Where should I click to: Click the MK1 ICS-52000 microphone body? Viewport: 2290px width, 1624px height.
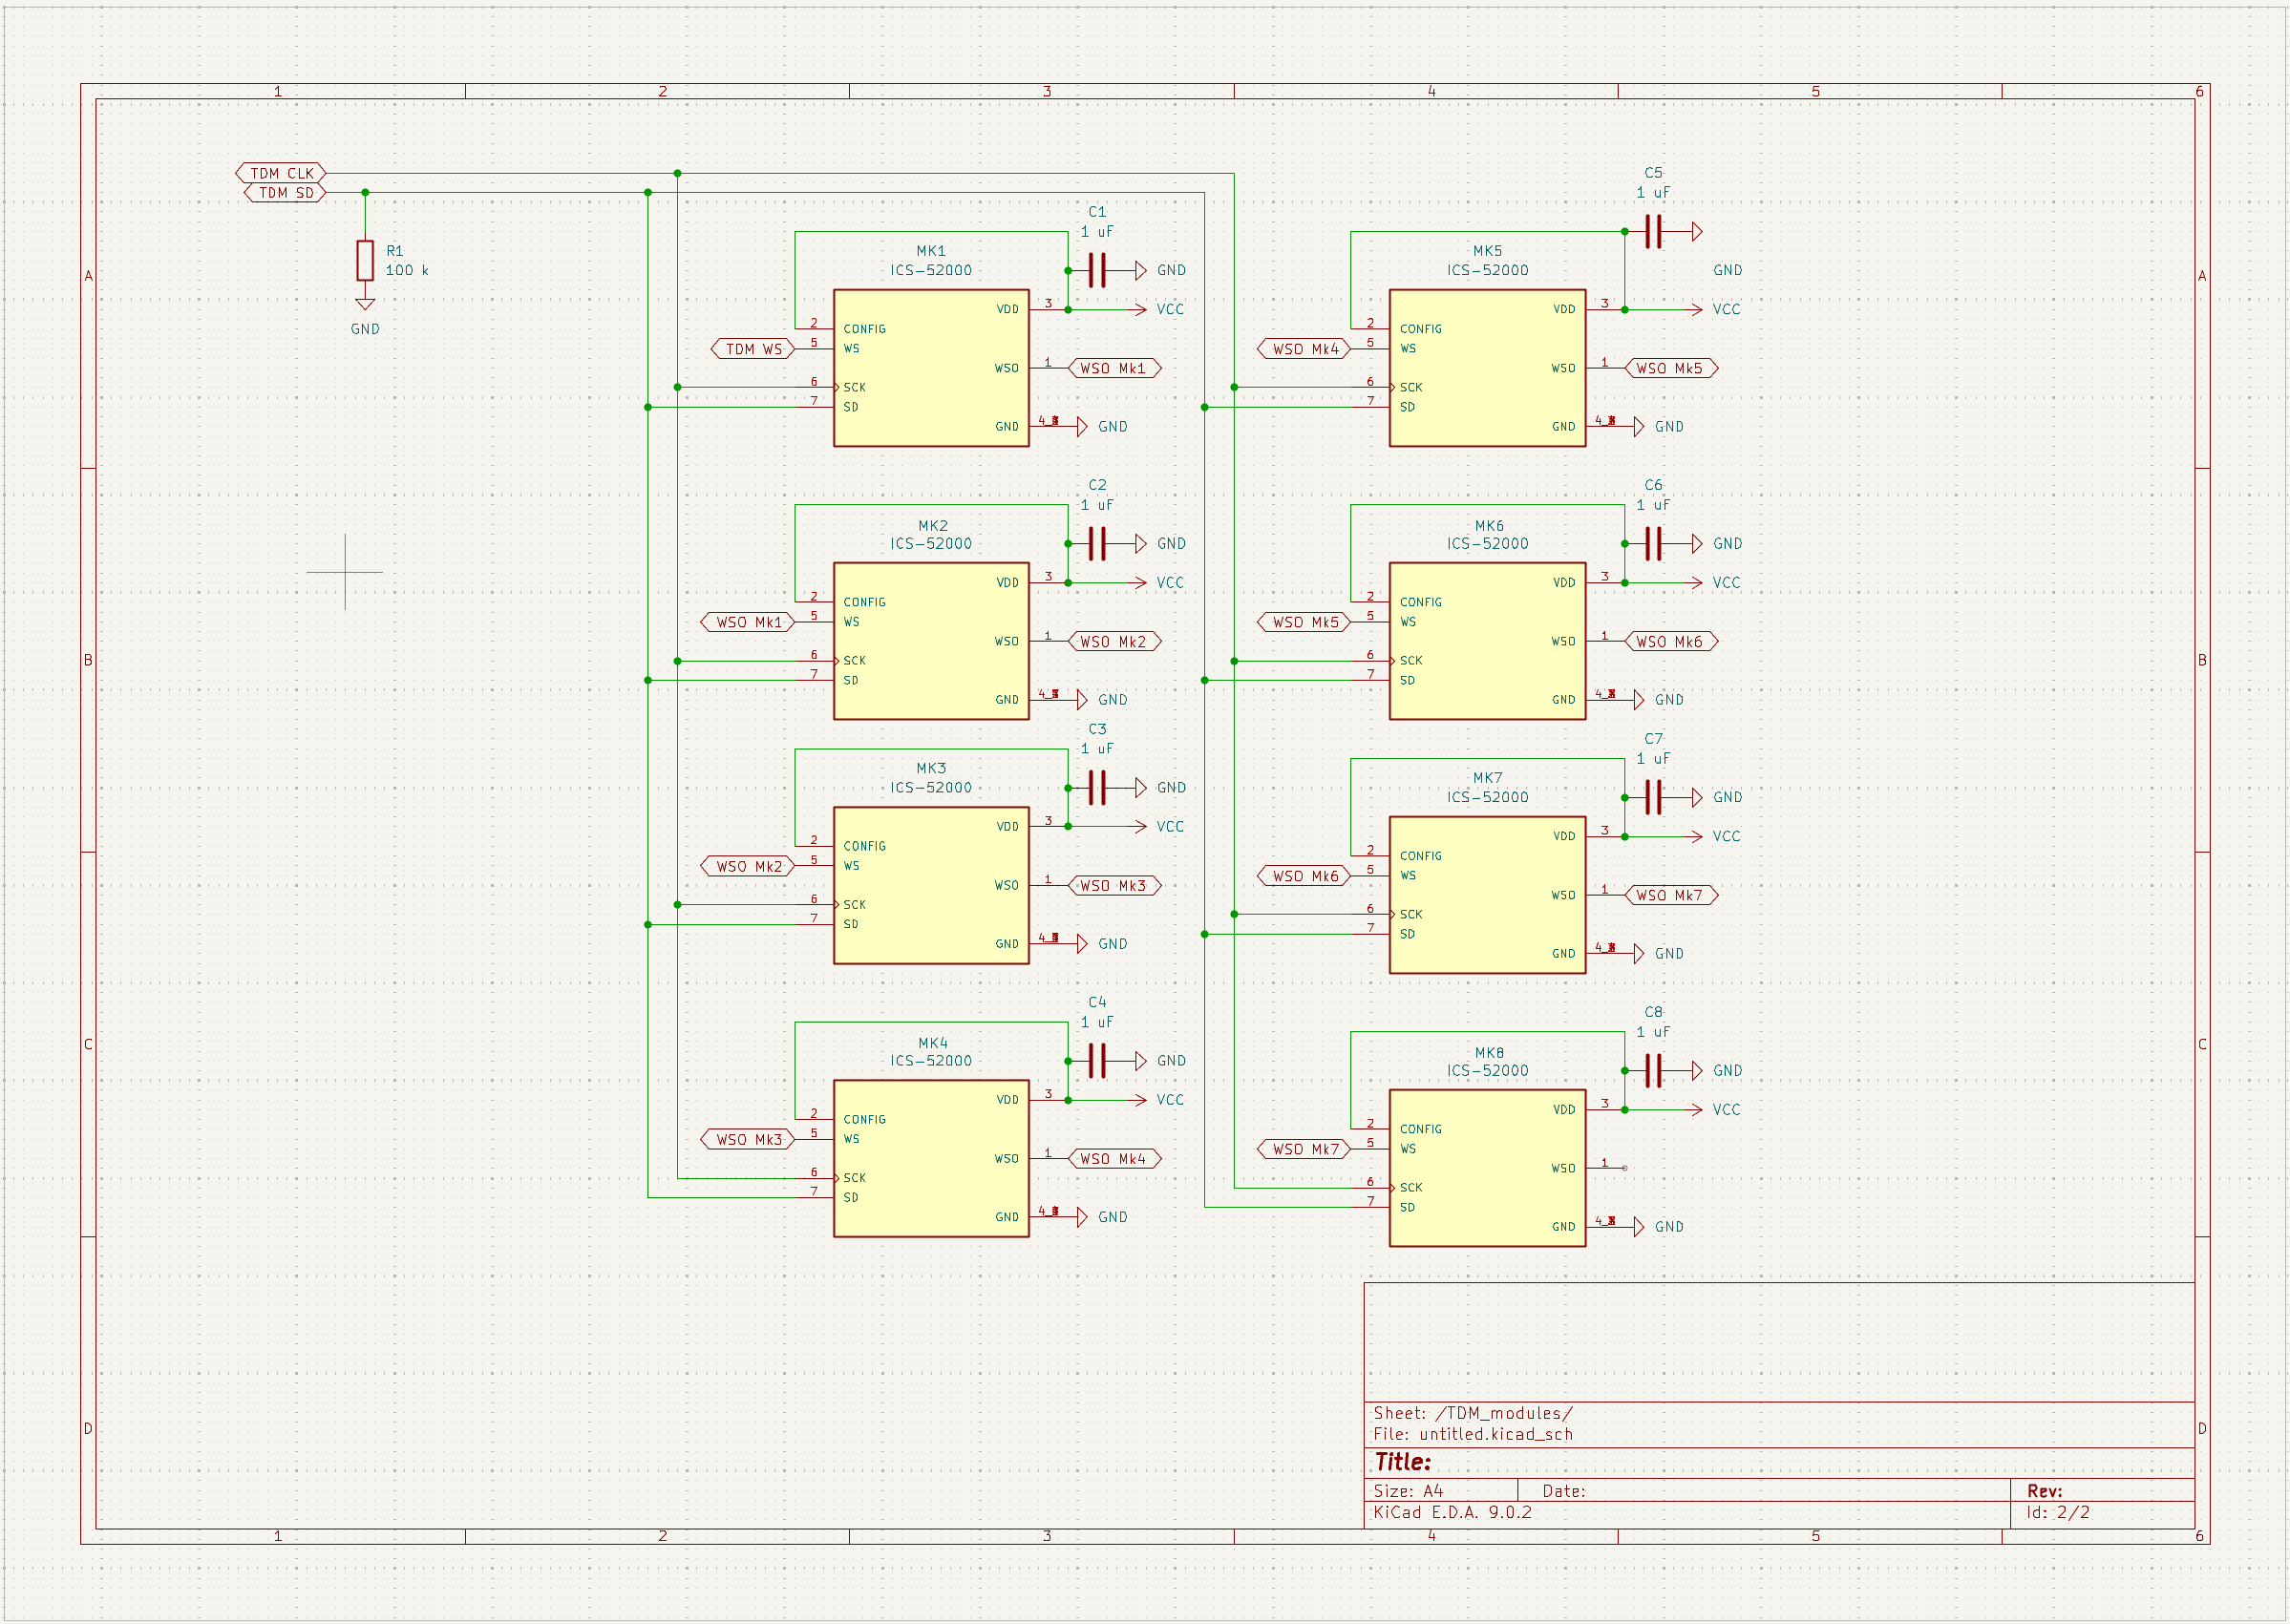pyautogui.click(x=930, y=368)
